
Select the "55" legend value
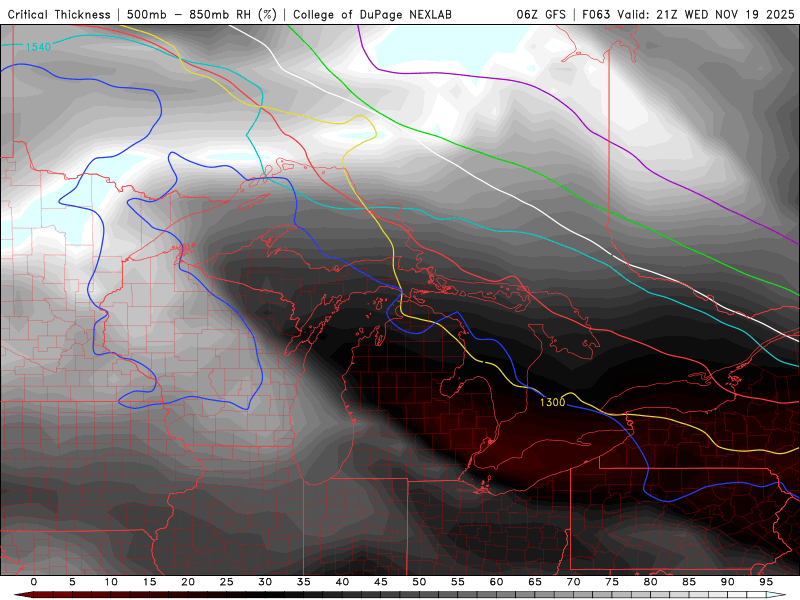click(x=458, y=582)
